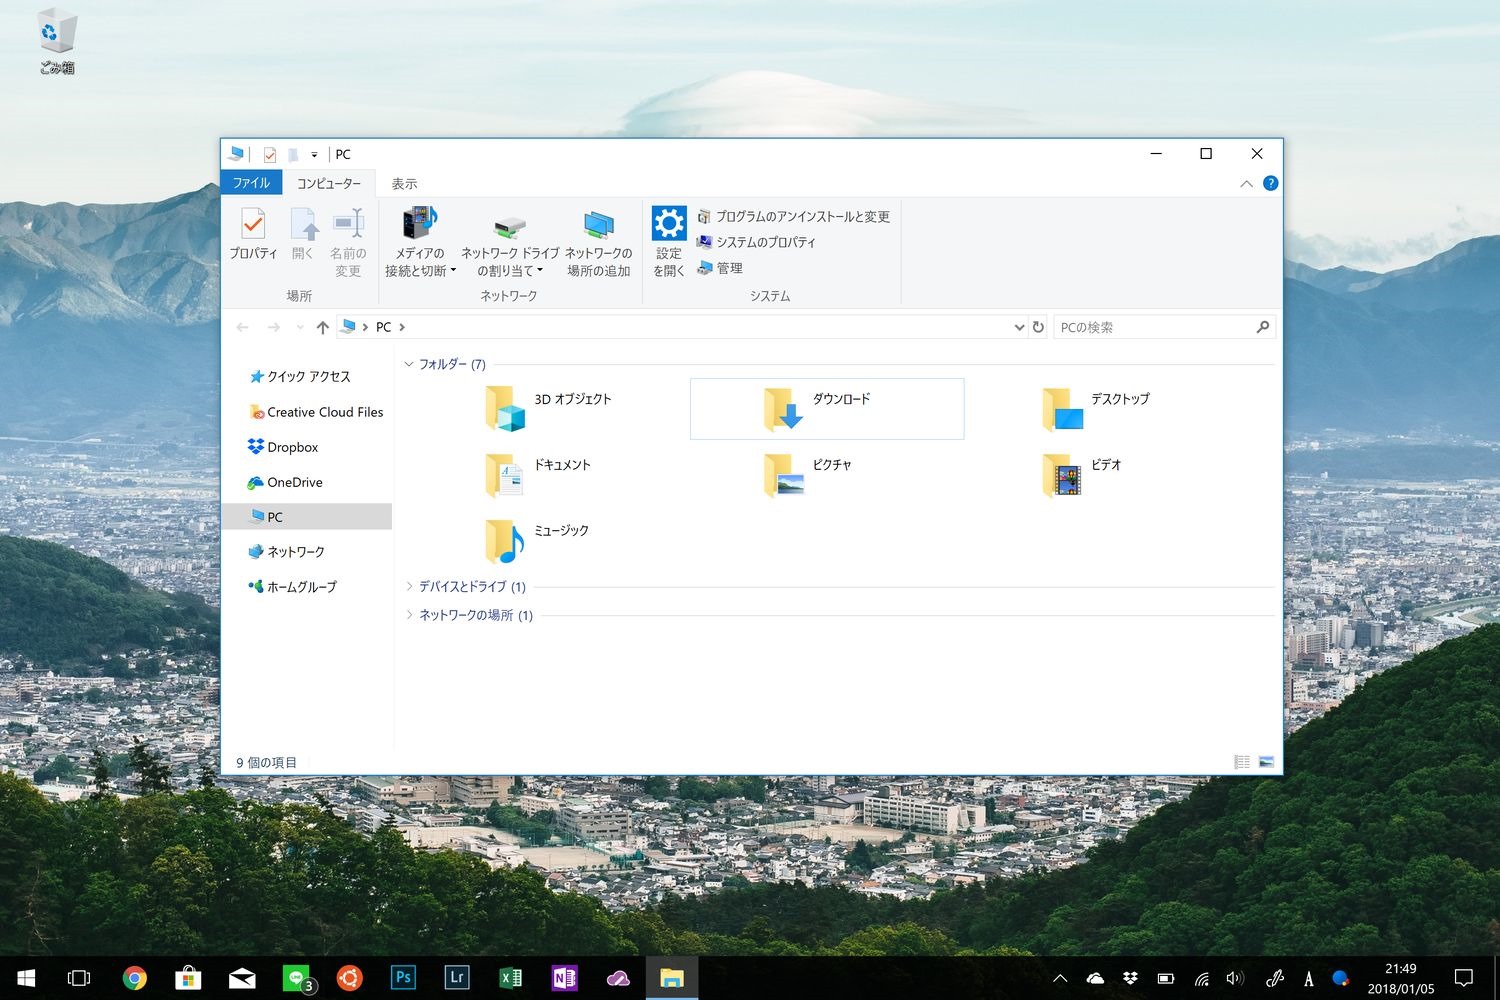
Task: Open the ファイル tab
Action: tap(251, 183)
